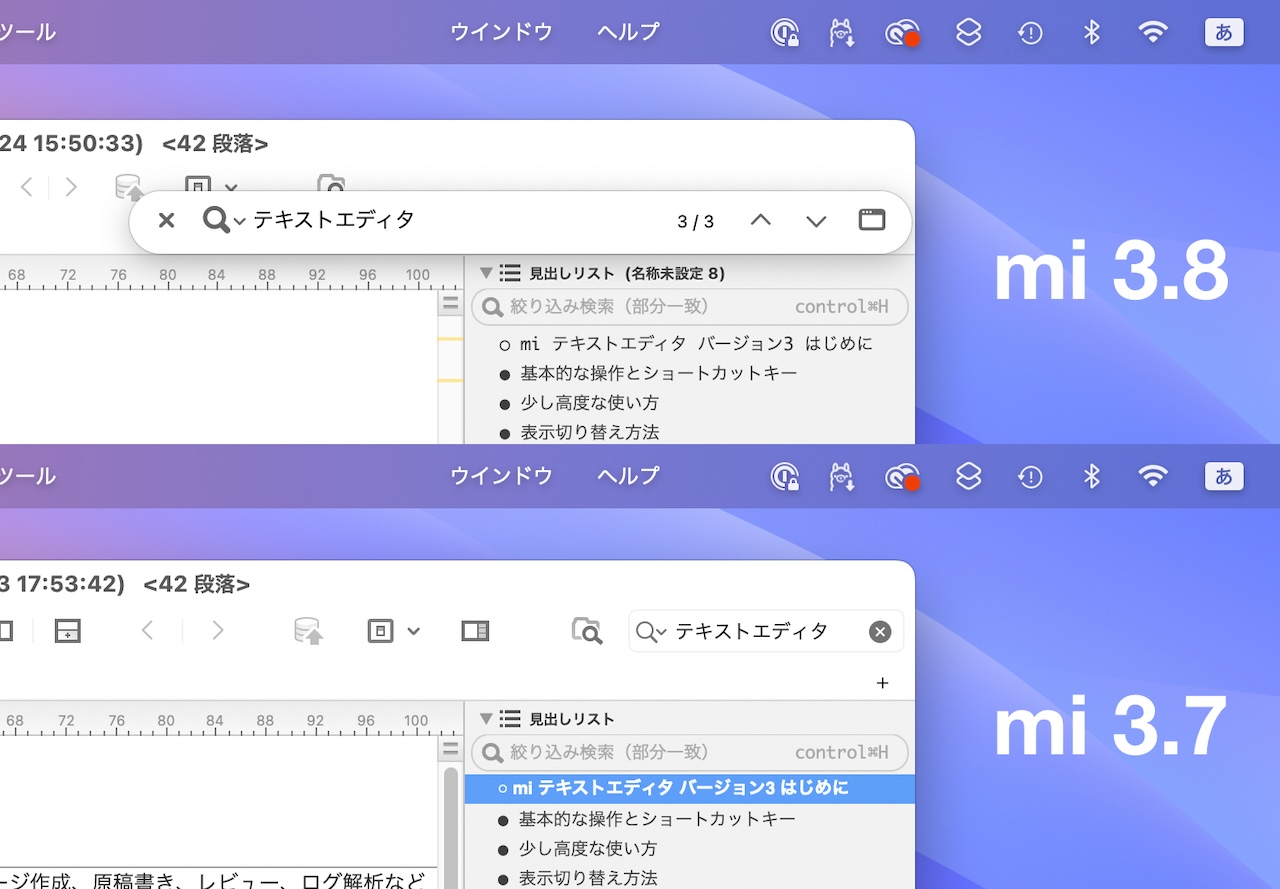
Task: Click square layout icon in mi 3.7 toolbar
Action: [381, 631]
